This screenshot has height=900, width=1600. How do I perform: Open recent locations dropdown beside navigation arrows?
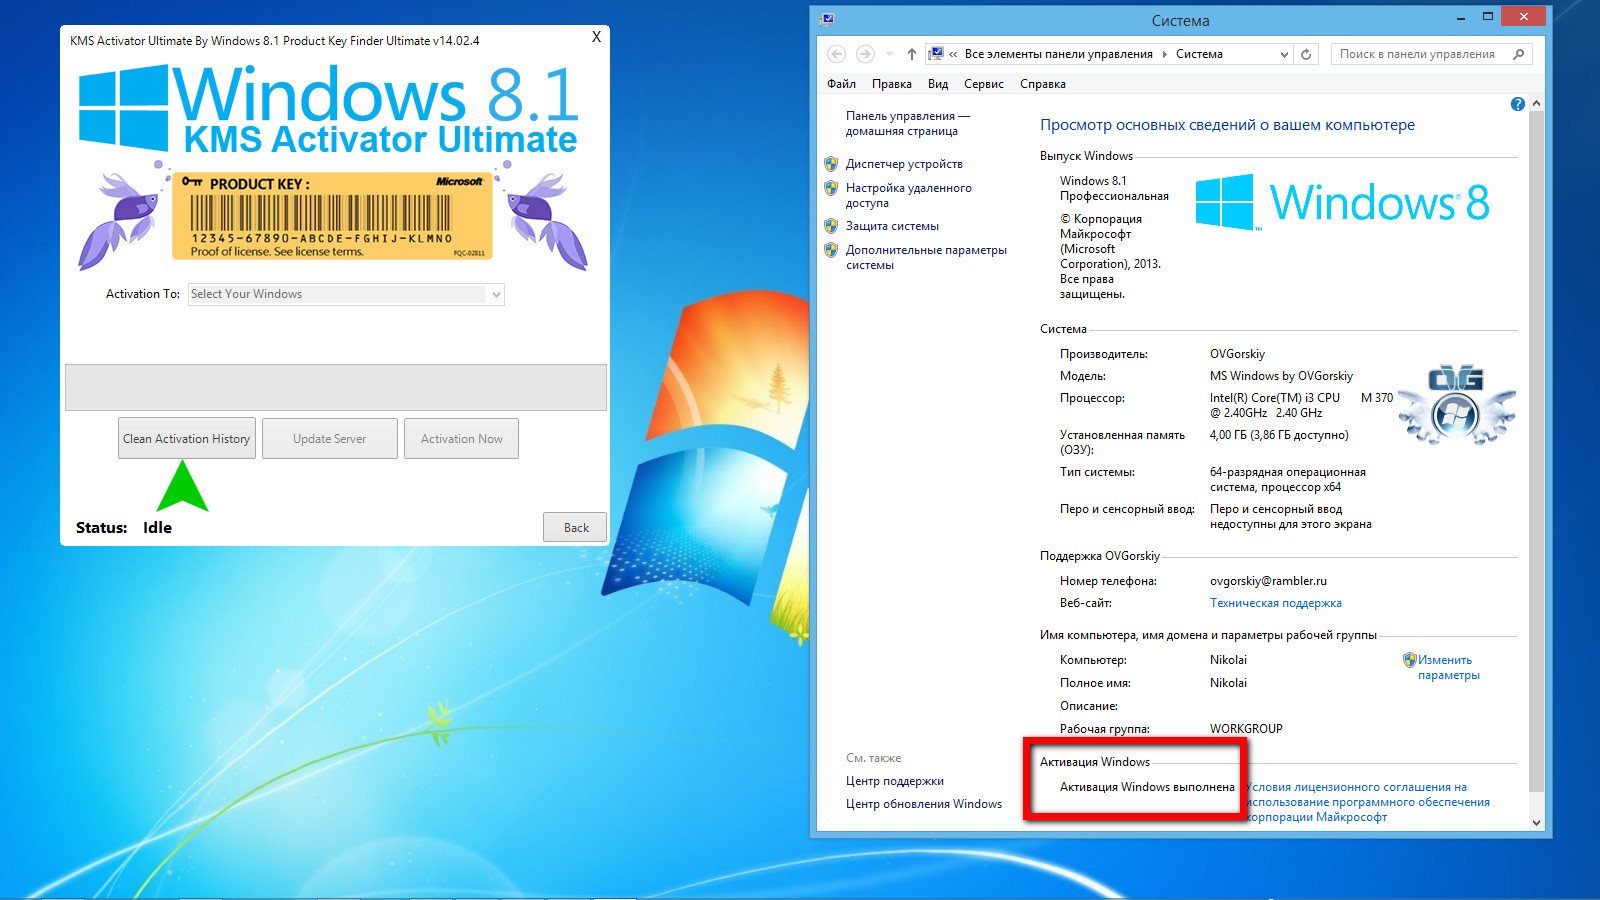coord(890,54)
